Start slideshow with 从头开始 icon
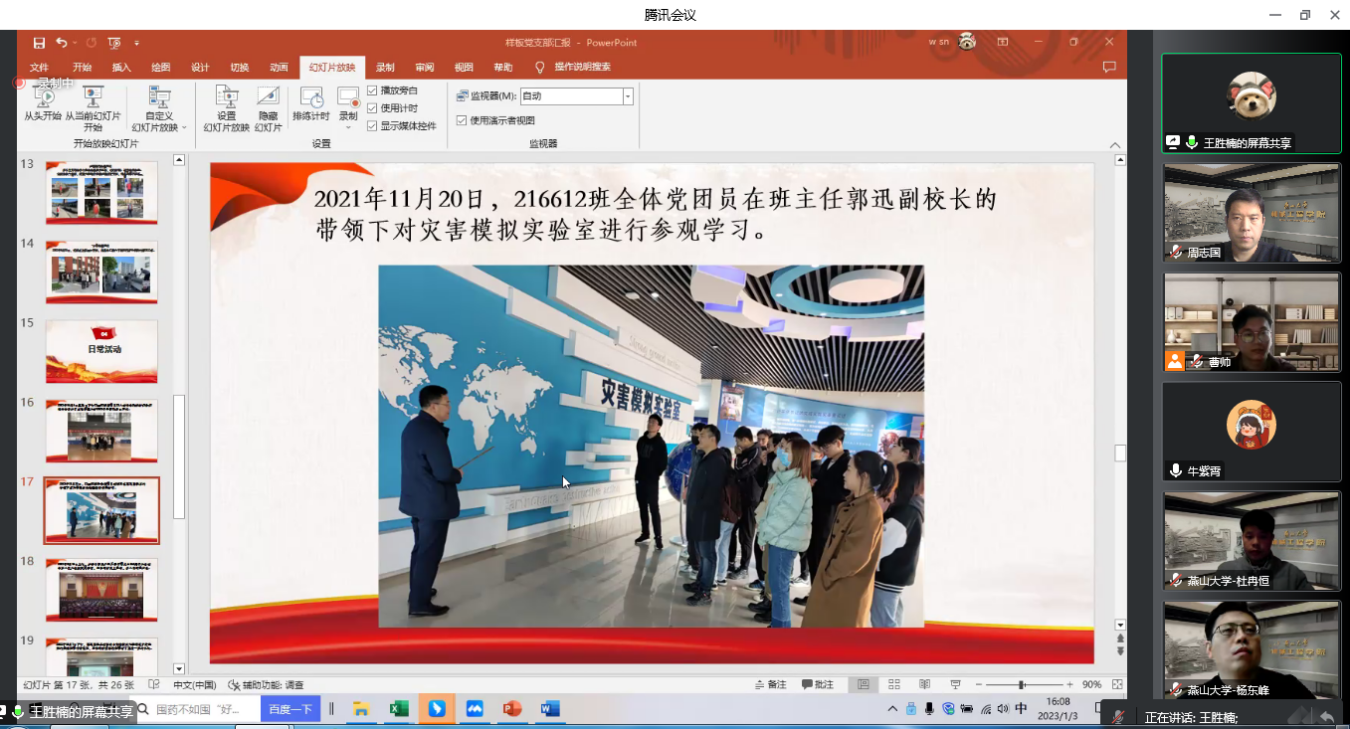This screenshot has height=729, width=1350. pyautogui.click(x=43, y=98)
